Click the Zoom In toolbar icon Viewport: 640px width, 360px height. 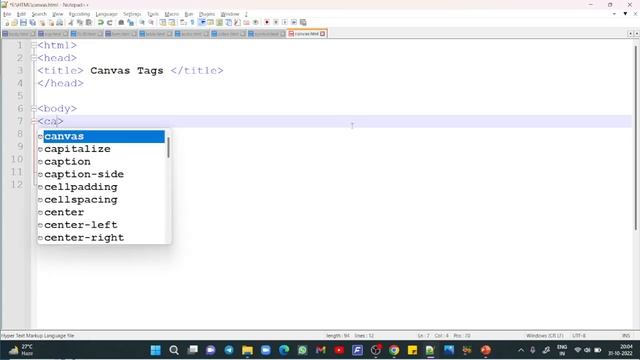pos(142,22)
